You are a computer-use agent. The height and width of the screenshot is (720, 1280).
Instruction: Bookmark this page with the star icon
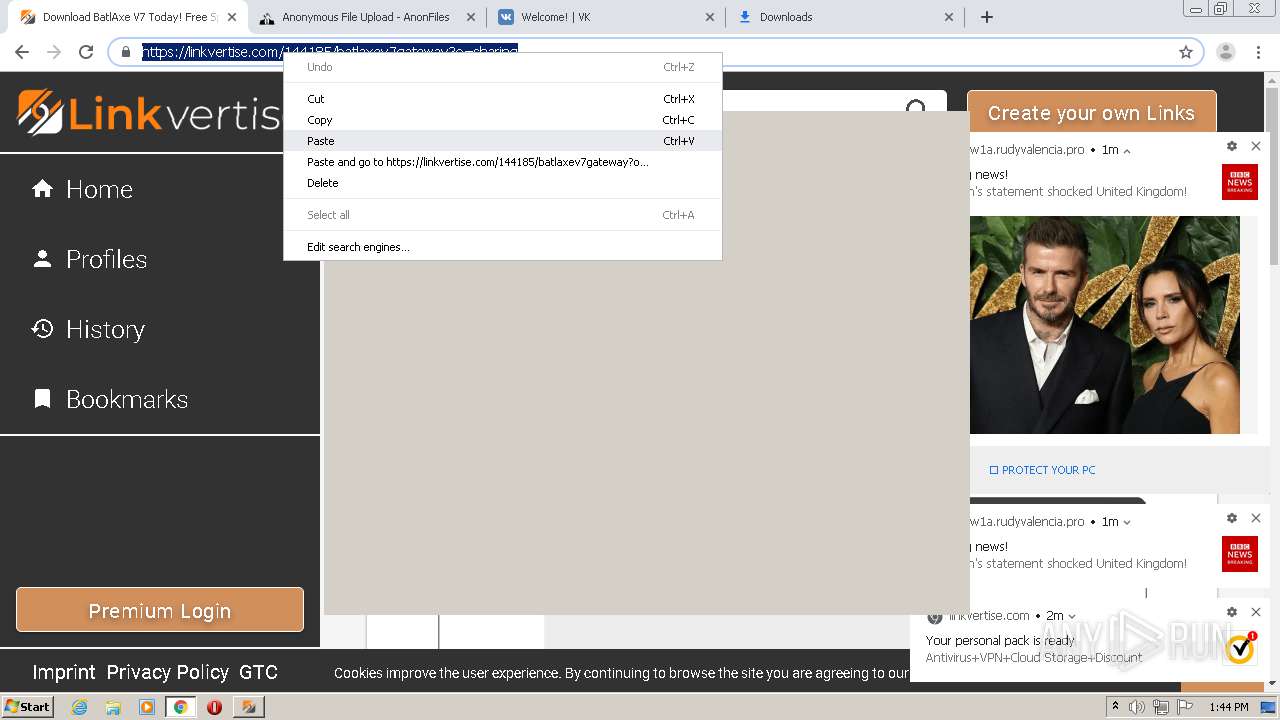(1186, 52)
